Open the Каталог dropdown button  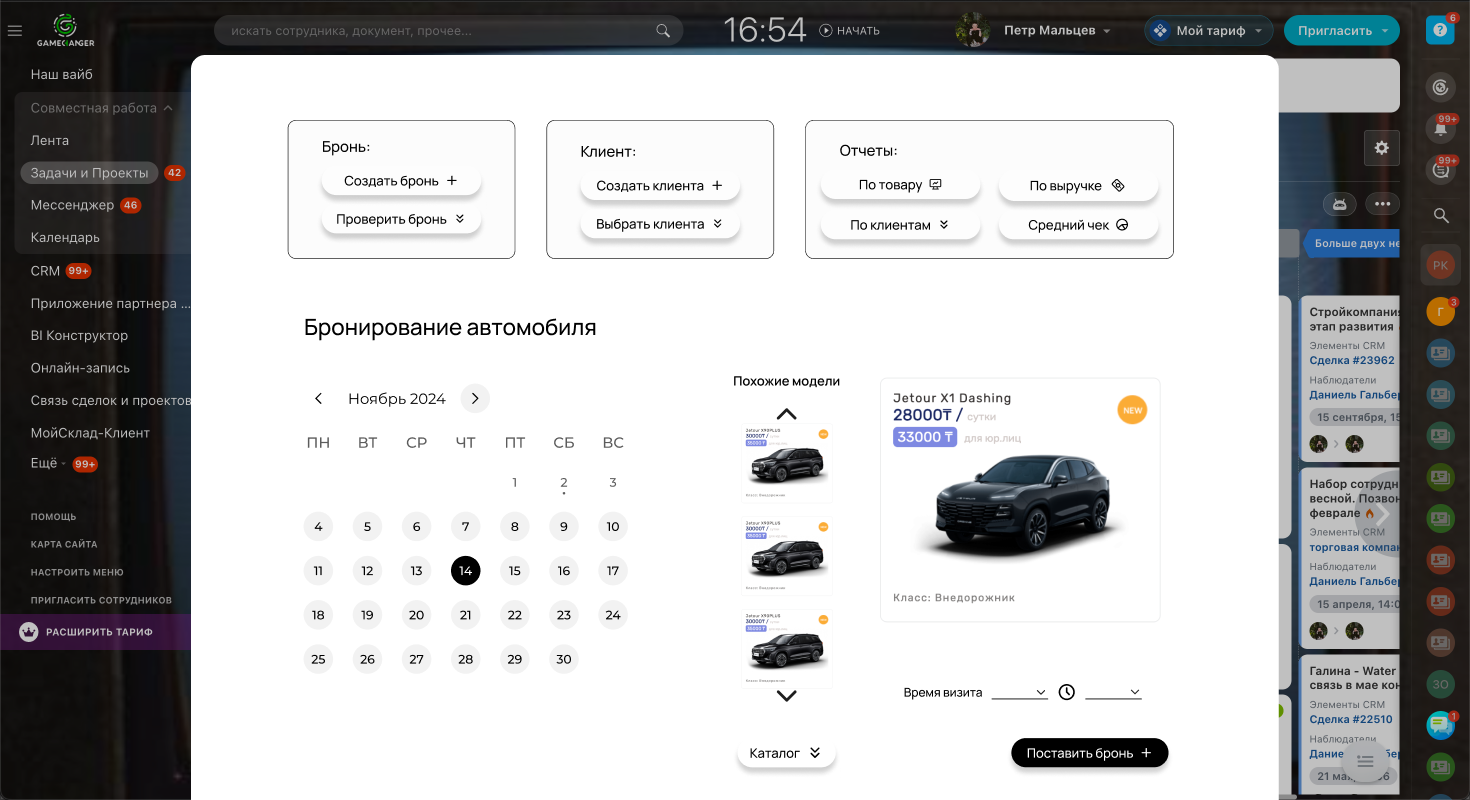point(786,753)
